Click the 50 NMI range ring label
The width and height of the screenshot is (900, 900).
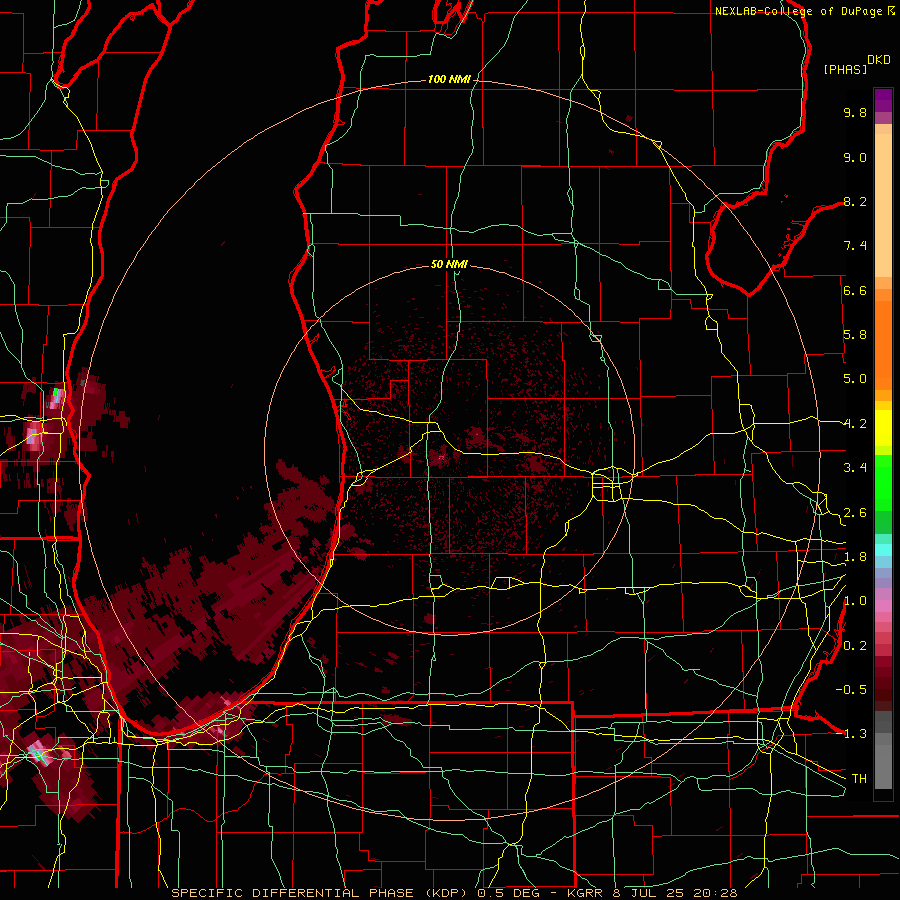point(449,265)
